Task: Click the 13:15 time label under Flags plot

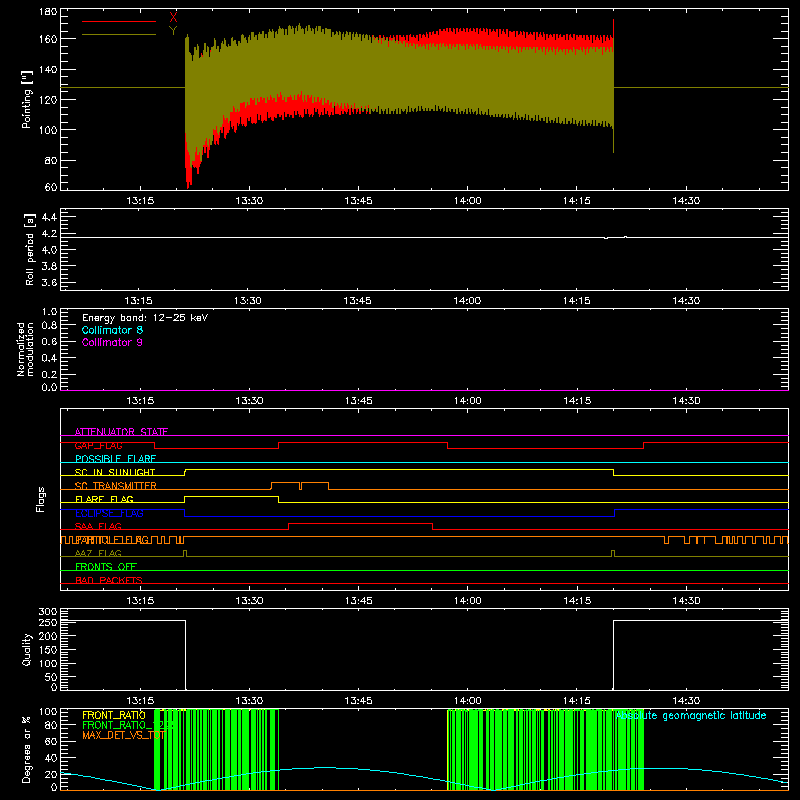Action: [140, 601]
